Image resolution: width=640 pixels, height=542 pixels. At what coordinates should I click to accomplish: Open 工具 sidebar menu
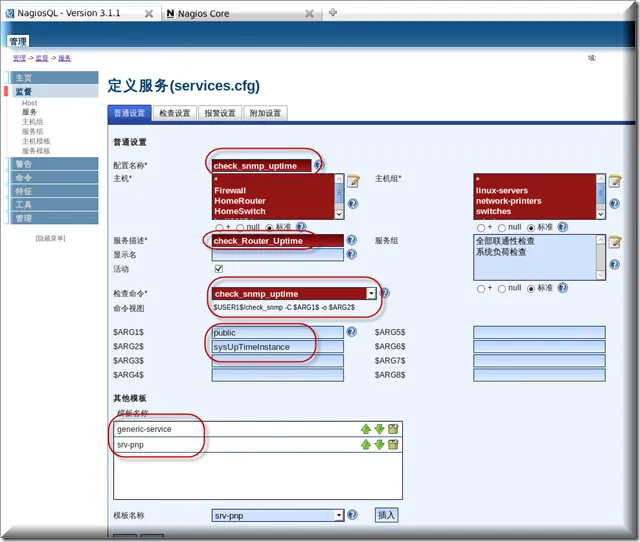pos(54,204)
